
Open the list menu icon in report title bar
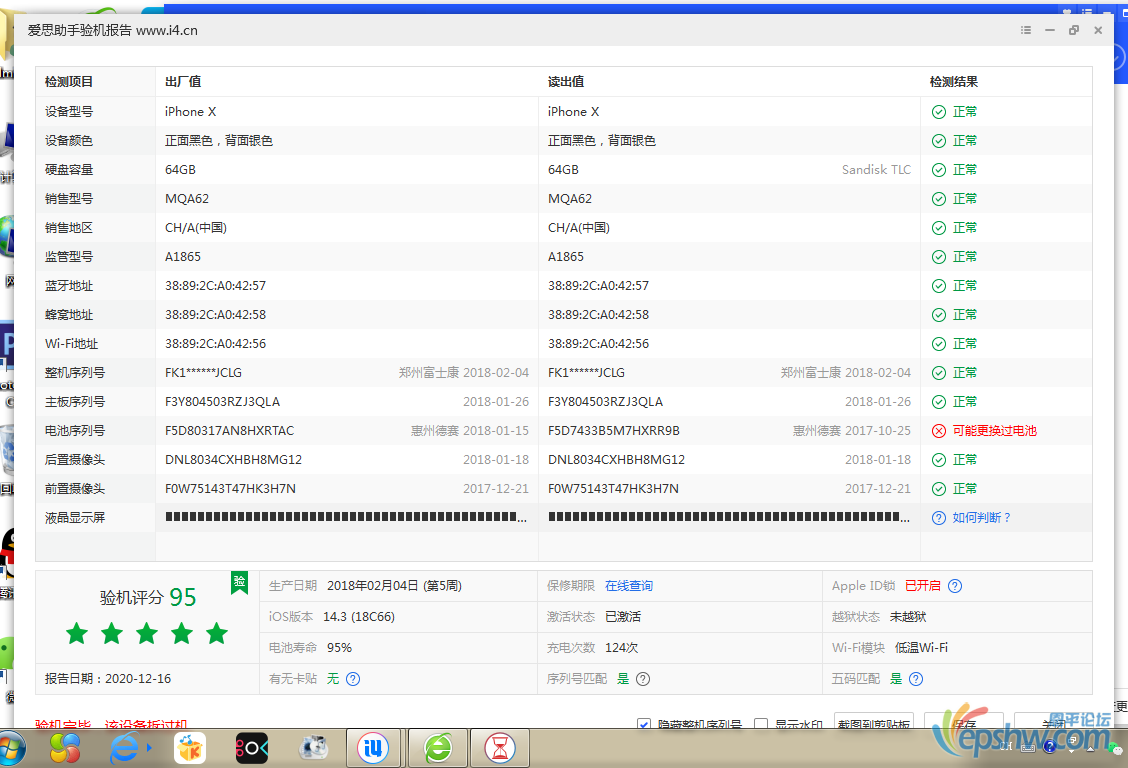click(1026, 30)
